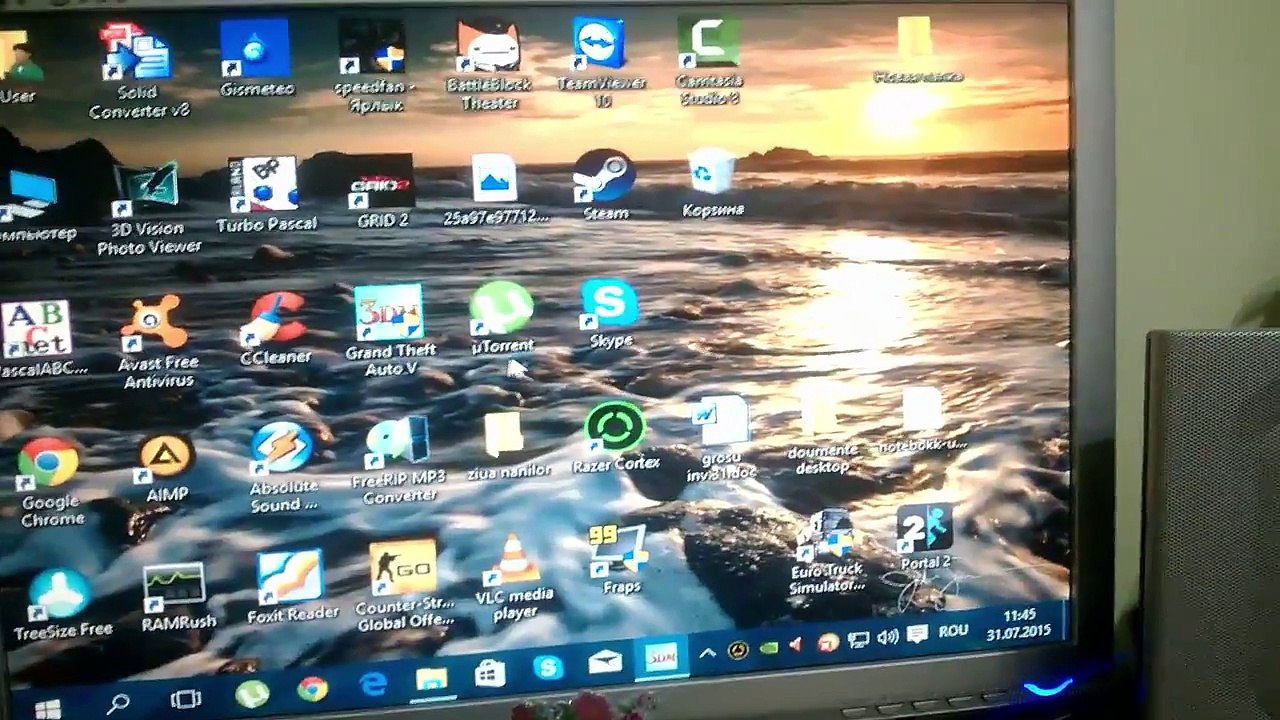1280x720 pixels.
Task: Open Google Chrome from the desktop
Action: 50,484
